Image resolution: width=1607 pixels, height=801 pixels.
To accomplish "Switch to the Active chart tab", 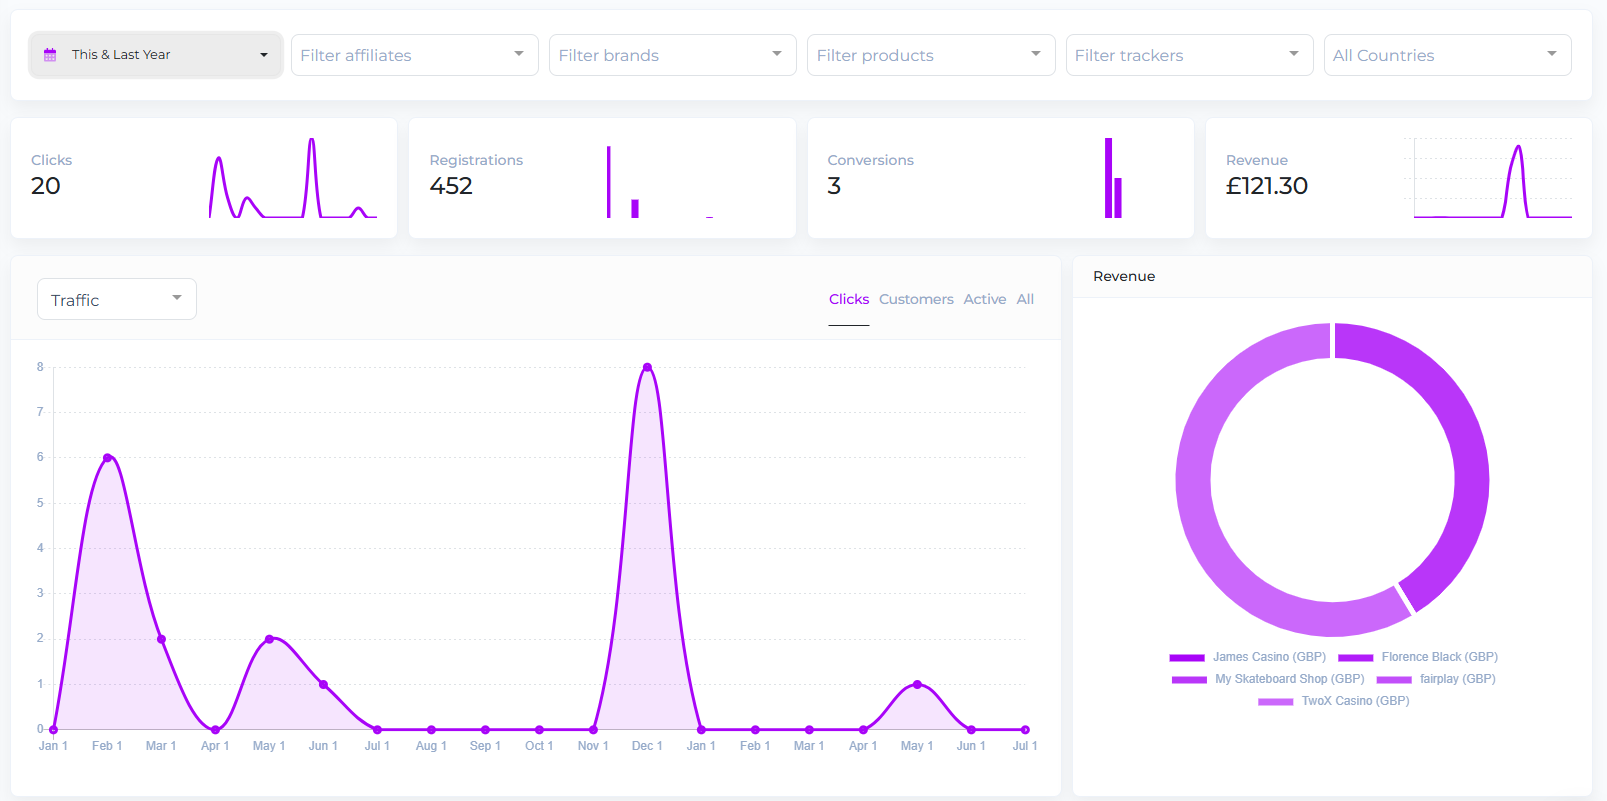I will [985, 299].
